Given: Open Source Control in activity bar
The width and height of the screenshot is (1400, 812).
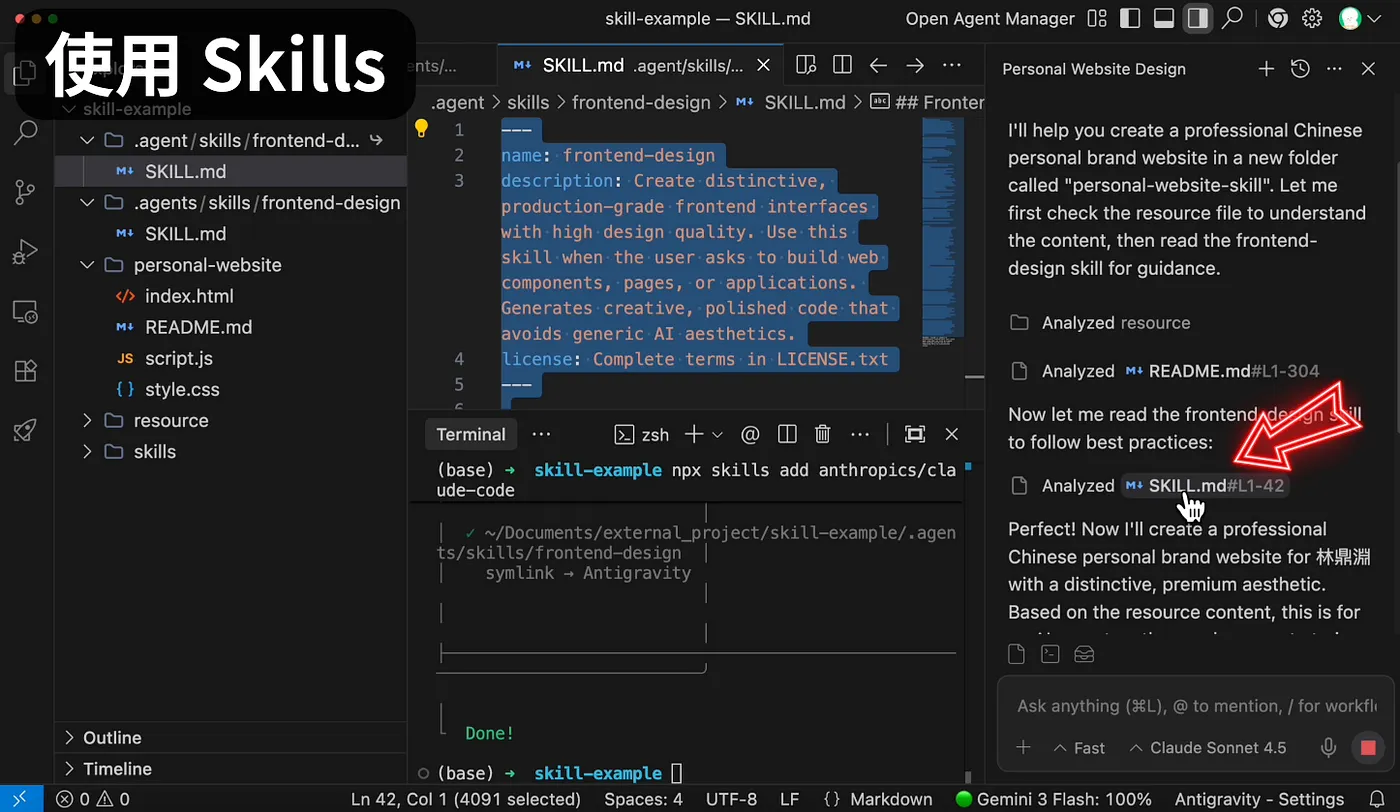Looking at the screenshot, I should click(x=26, y=192).
